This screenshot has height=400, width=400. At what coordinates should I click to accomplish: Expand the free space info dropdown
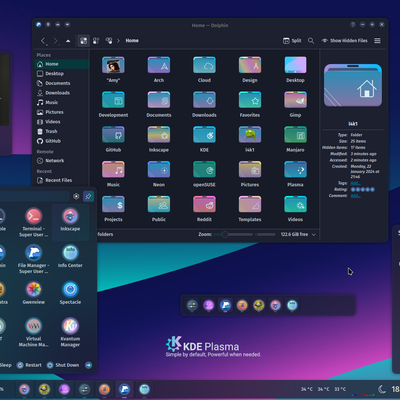[314, 235]
